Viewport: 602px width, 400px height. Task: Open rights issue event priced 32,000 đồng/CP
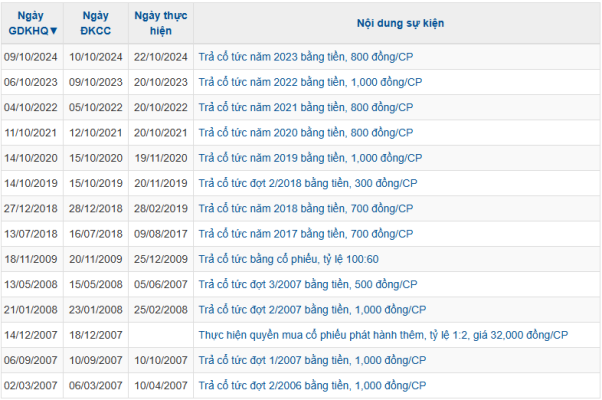pos(383,335)
